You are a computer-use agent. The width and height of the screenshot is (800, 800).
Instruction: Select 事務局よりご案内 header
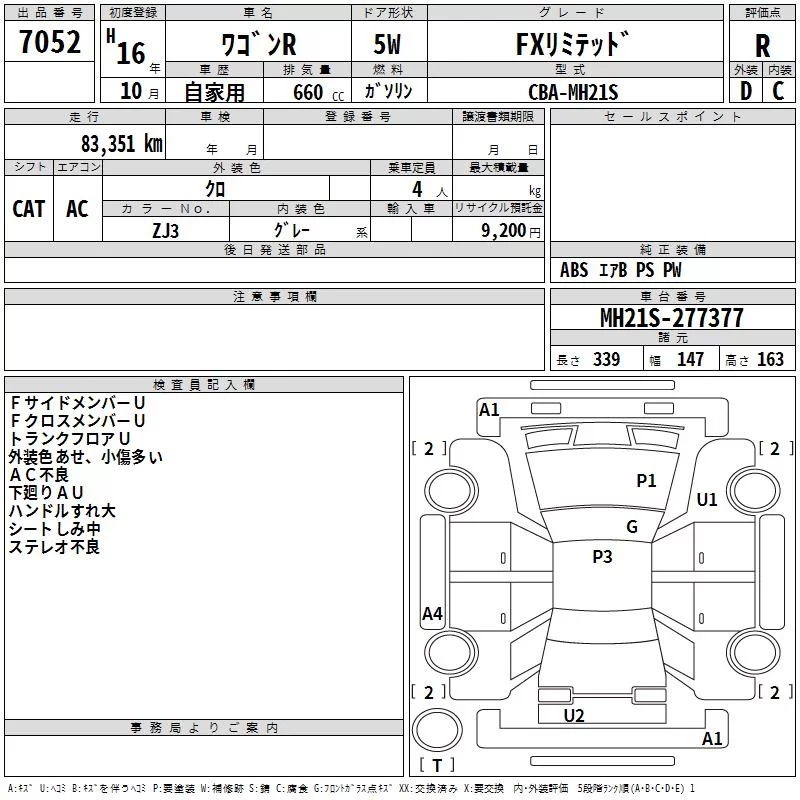tap(204, 728)
